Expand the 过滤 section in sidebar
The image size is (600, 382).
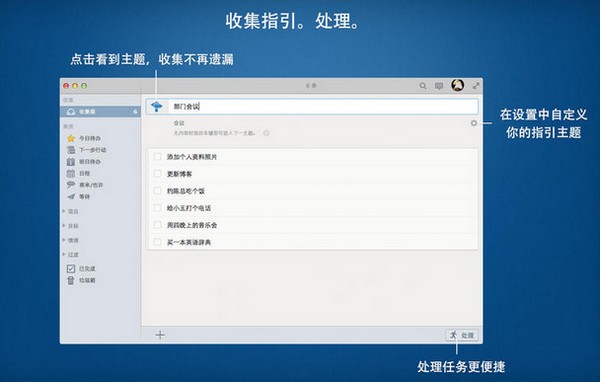click(x=70, y=255)
